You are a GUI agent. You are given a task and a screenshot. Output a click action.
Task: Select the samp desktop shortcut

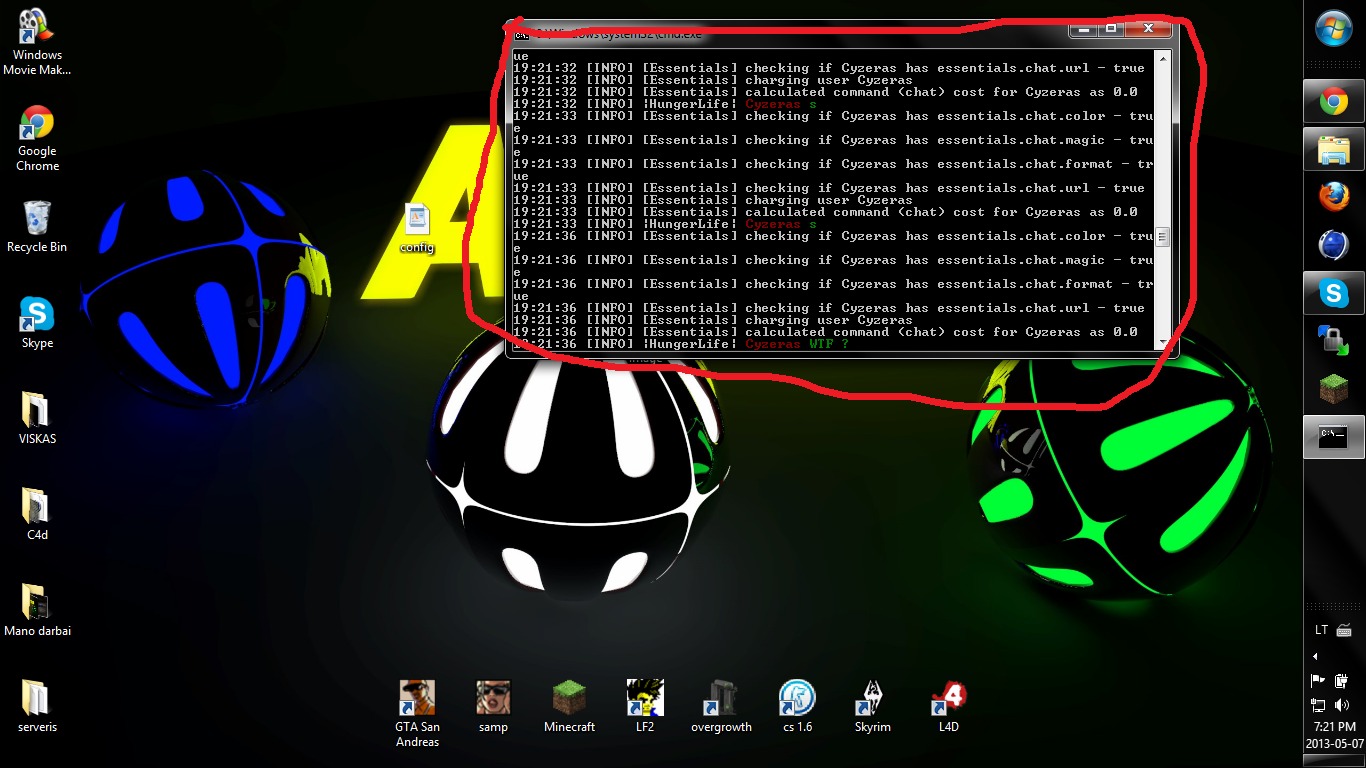tap(493, 699)
